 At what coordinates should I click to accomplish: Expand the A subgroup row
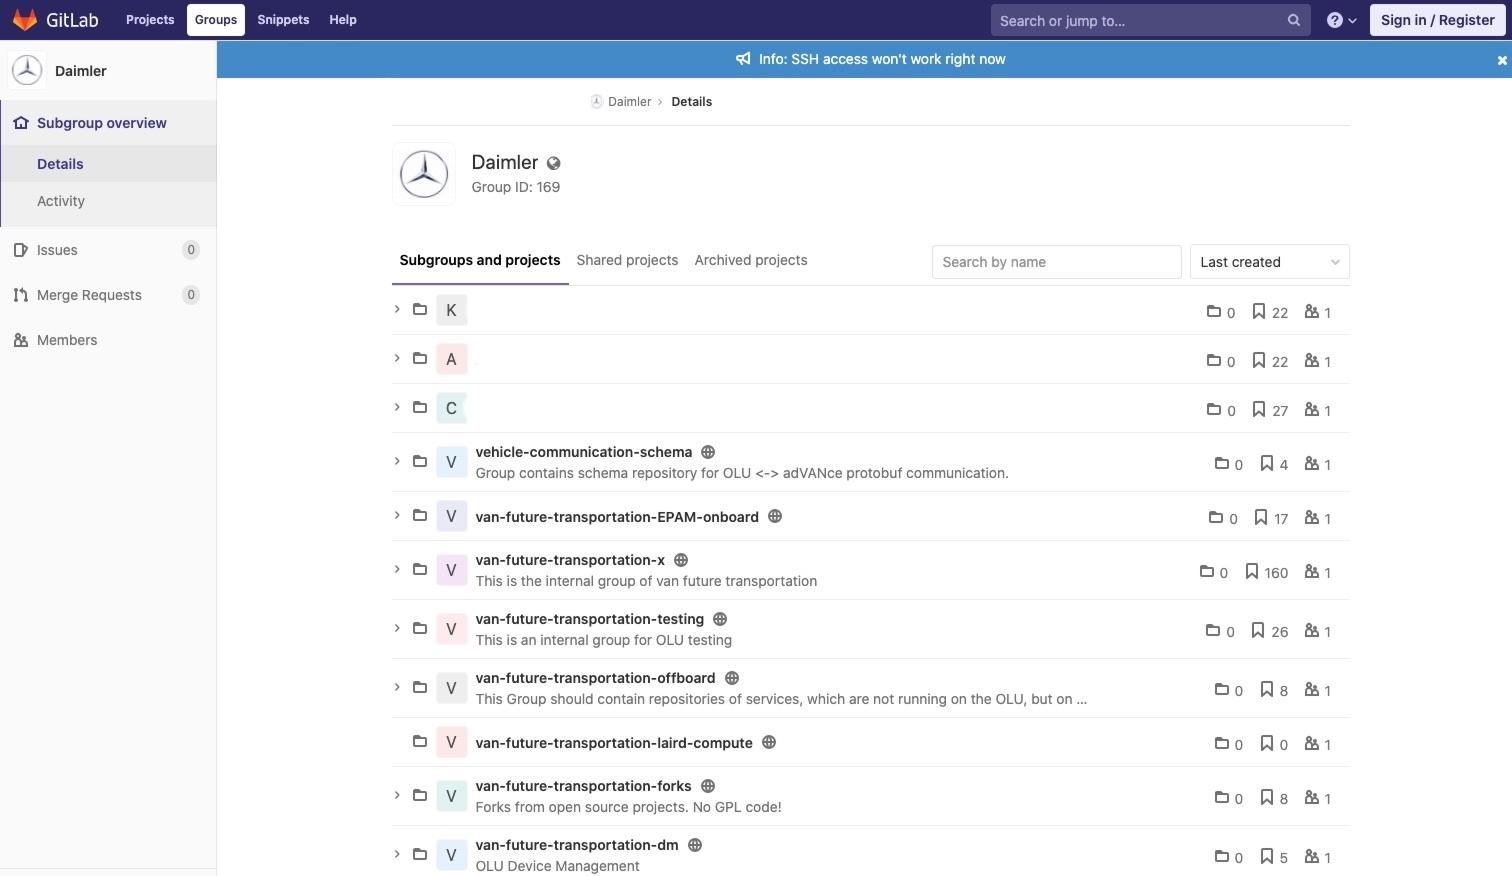[397, 358]
